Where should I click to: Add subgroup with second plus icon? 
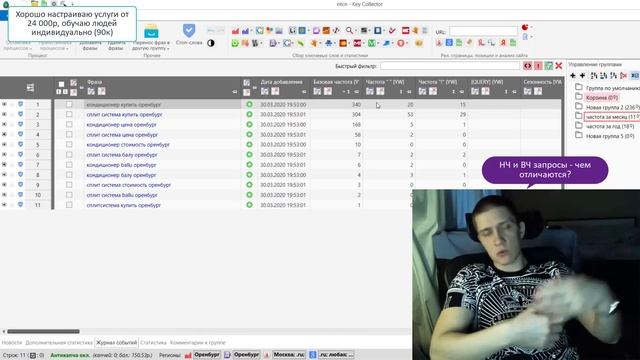click(x=582, y=76)
